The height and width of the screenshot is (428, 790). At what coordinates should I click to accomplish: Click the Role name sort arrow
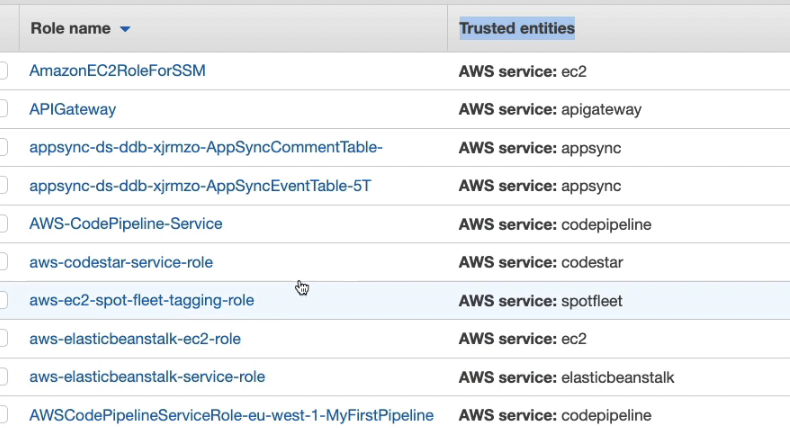click(x=125, y=29)
